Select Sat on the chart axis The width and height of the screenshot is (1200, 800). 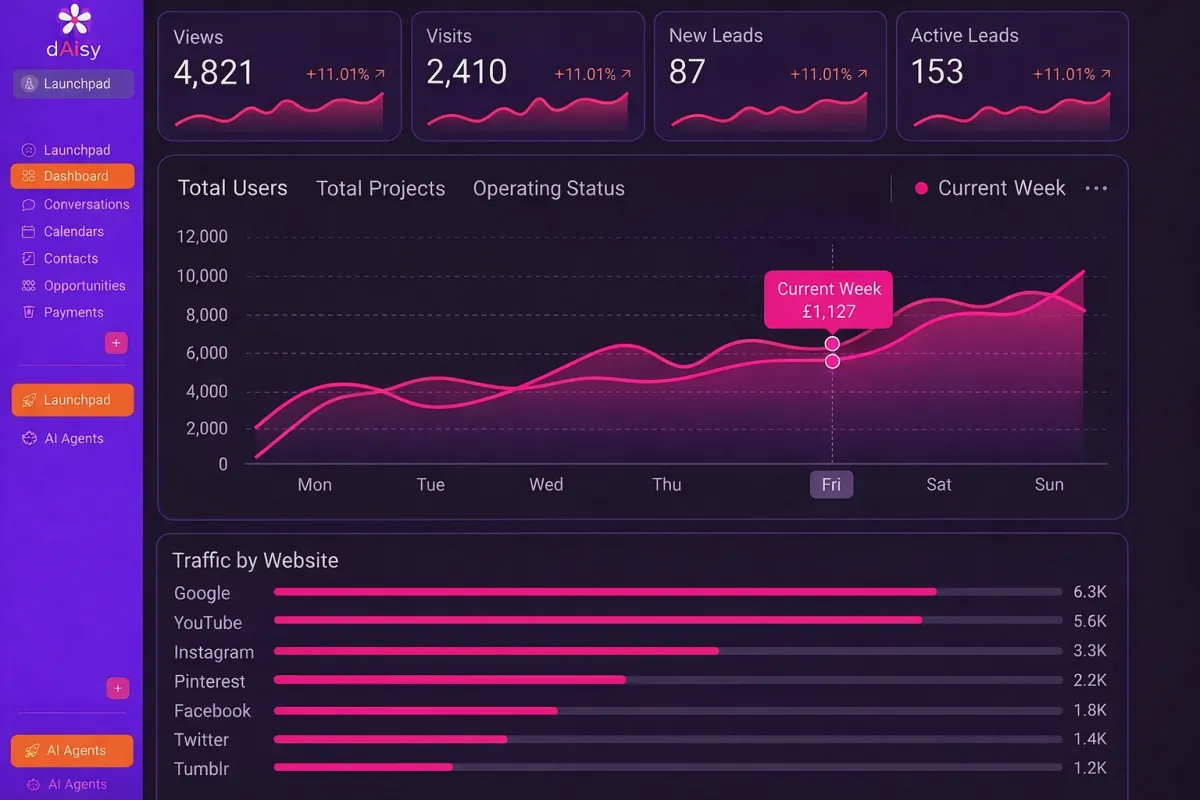pos(939,484)
